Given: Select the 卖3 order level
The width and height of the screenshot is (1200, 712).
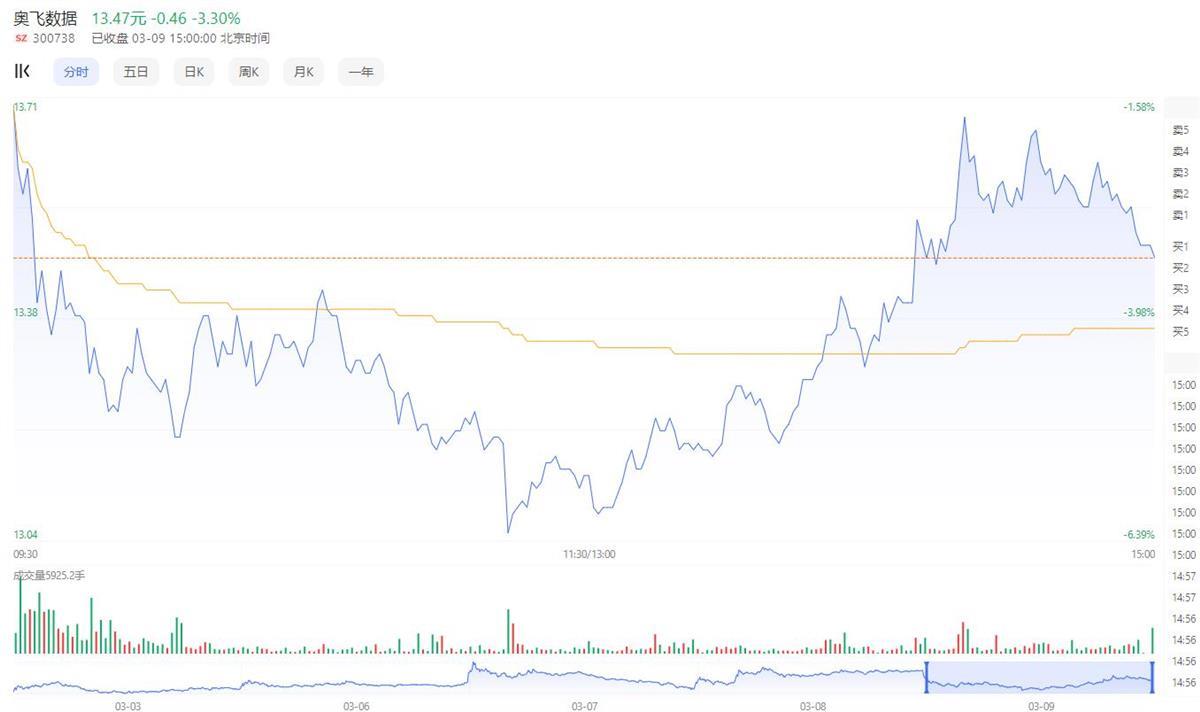Looking at the screenshot, I should click(x=1180, y=173).
